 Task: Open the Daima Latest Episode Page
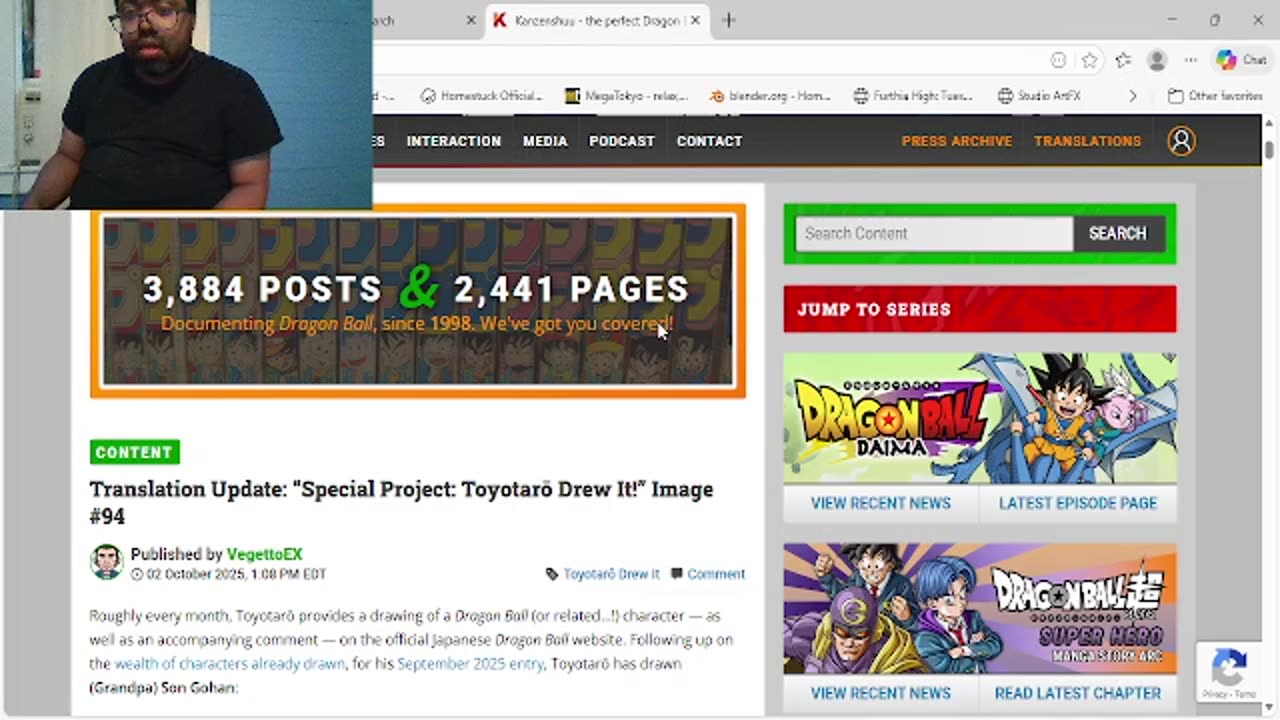pos(1078,503)
